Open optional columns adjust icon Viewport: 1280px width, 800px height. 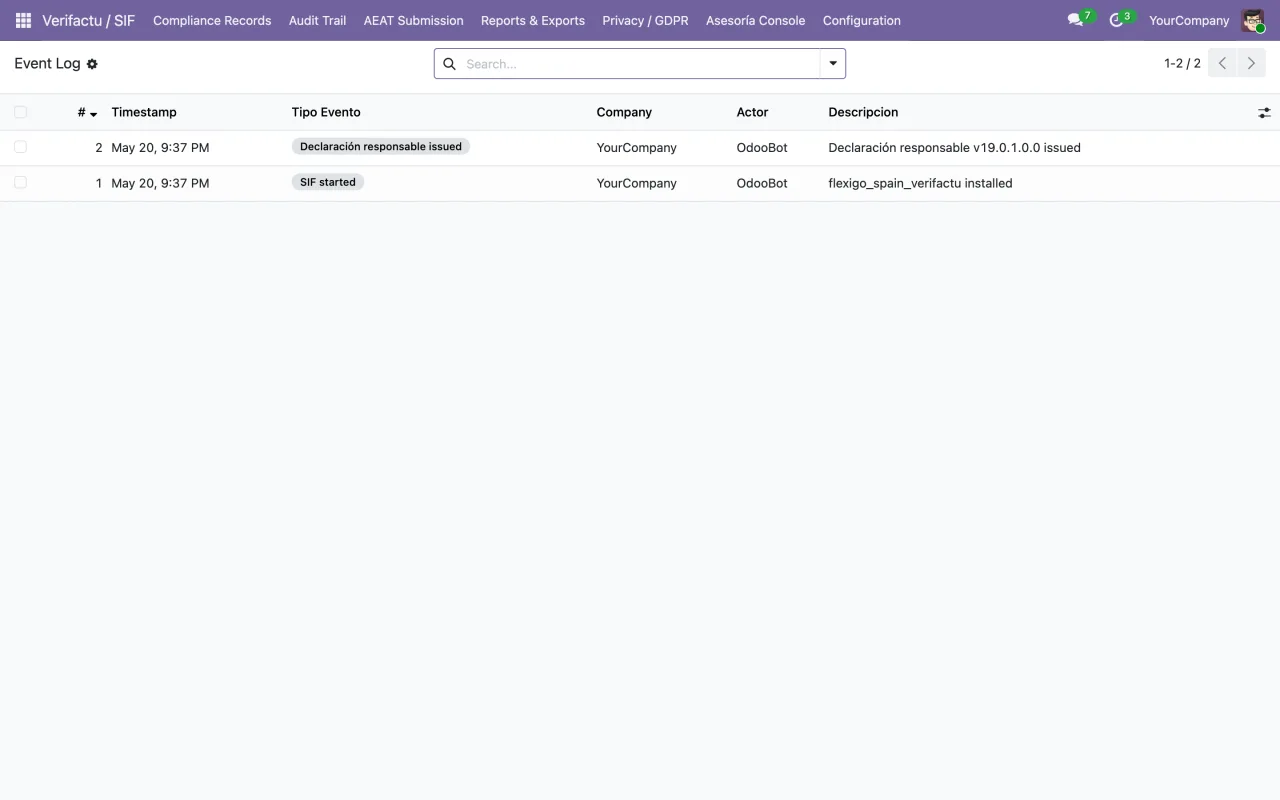(1264, 113)
